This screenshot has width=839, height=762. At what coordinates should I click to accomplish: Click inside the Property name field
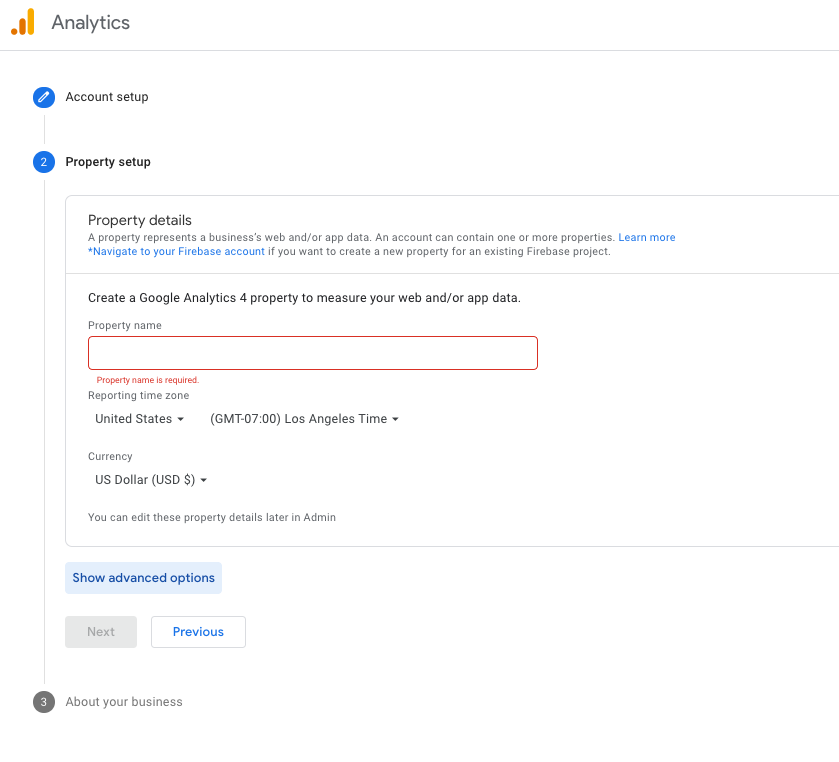[x=312, y=352]
